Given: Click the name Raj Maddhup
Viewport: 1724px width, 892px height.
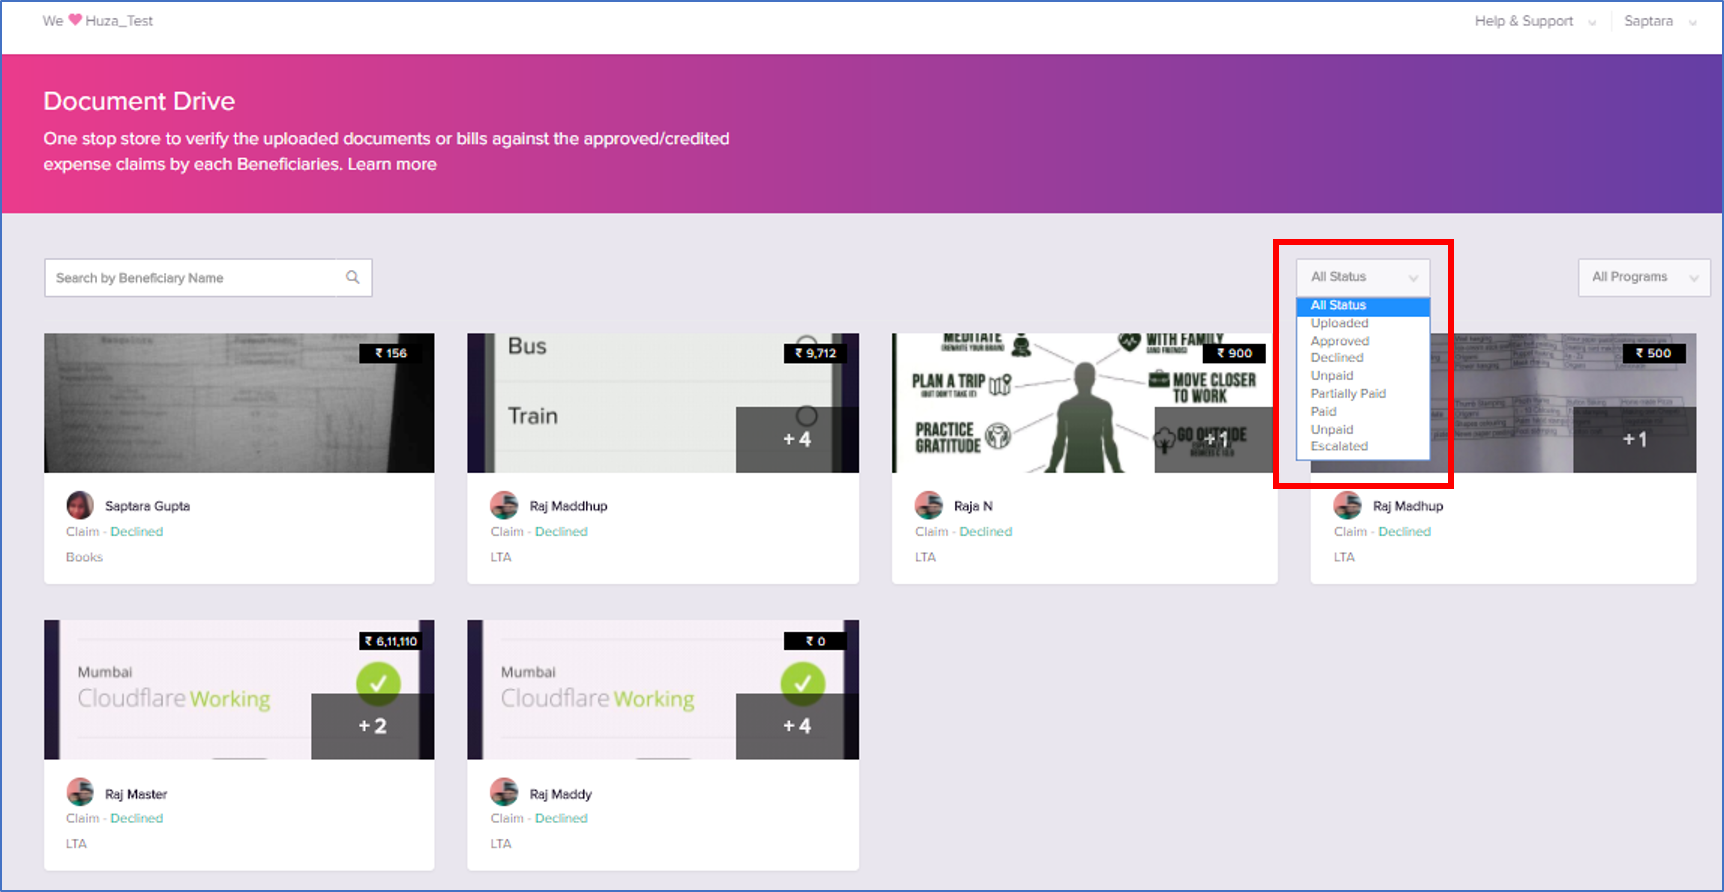Looking at the screenshot, I should [x=568, y=506].
